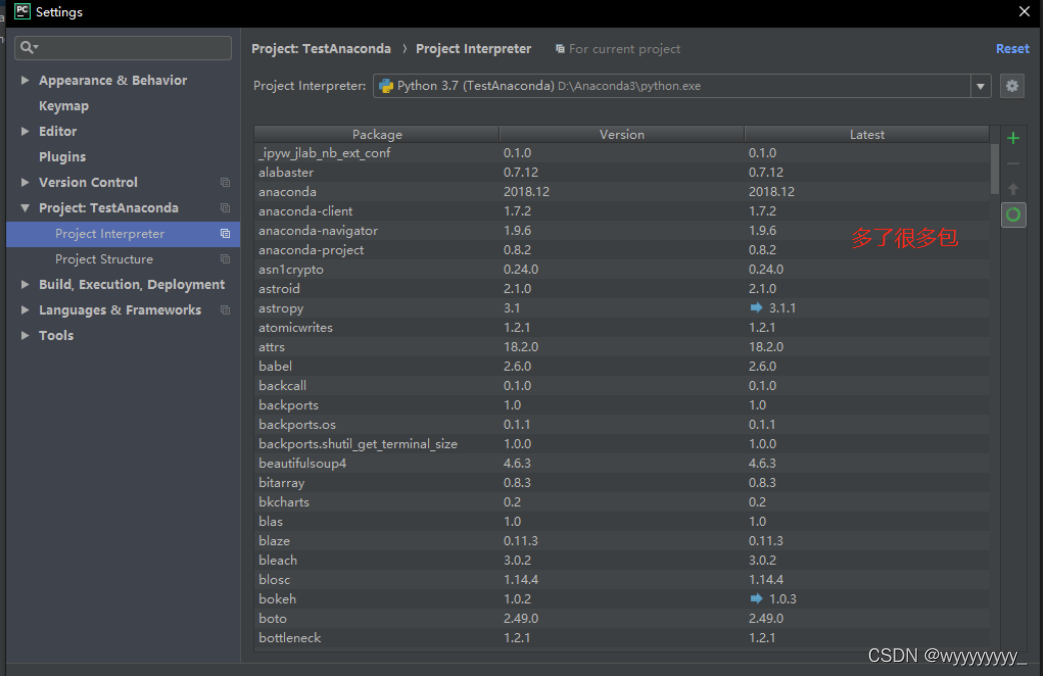Click the green show conda packages icon
Screen dimensions: 1043x676
tap(1013, 215)
